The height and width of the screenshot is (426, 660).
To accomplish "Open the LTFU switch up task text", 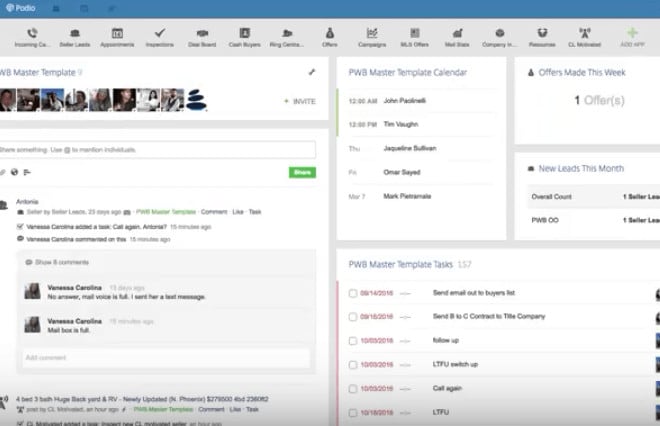I will tap(455, 365).
